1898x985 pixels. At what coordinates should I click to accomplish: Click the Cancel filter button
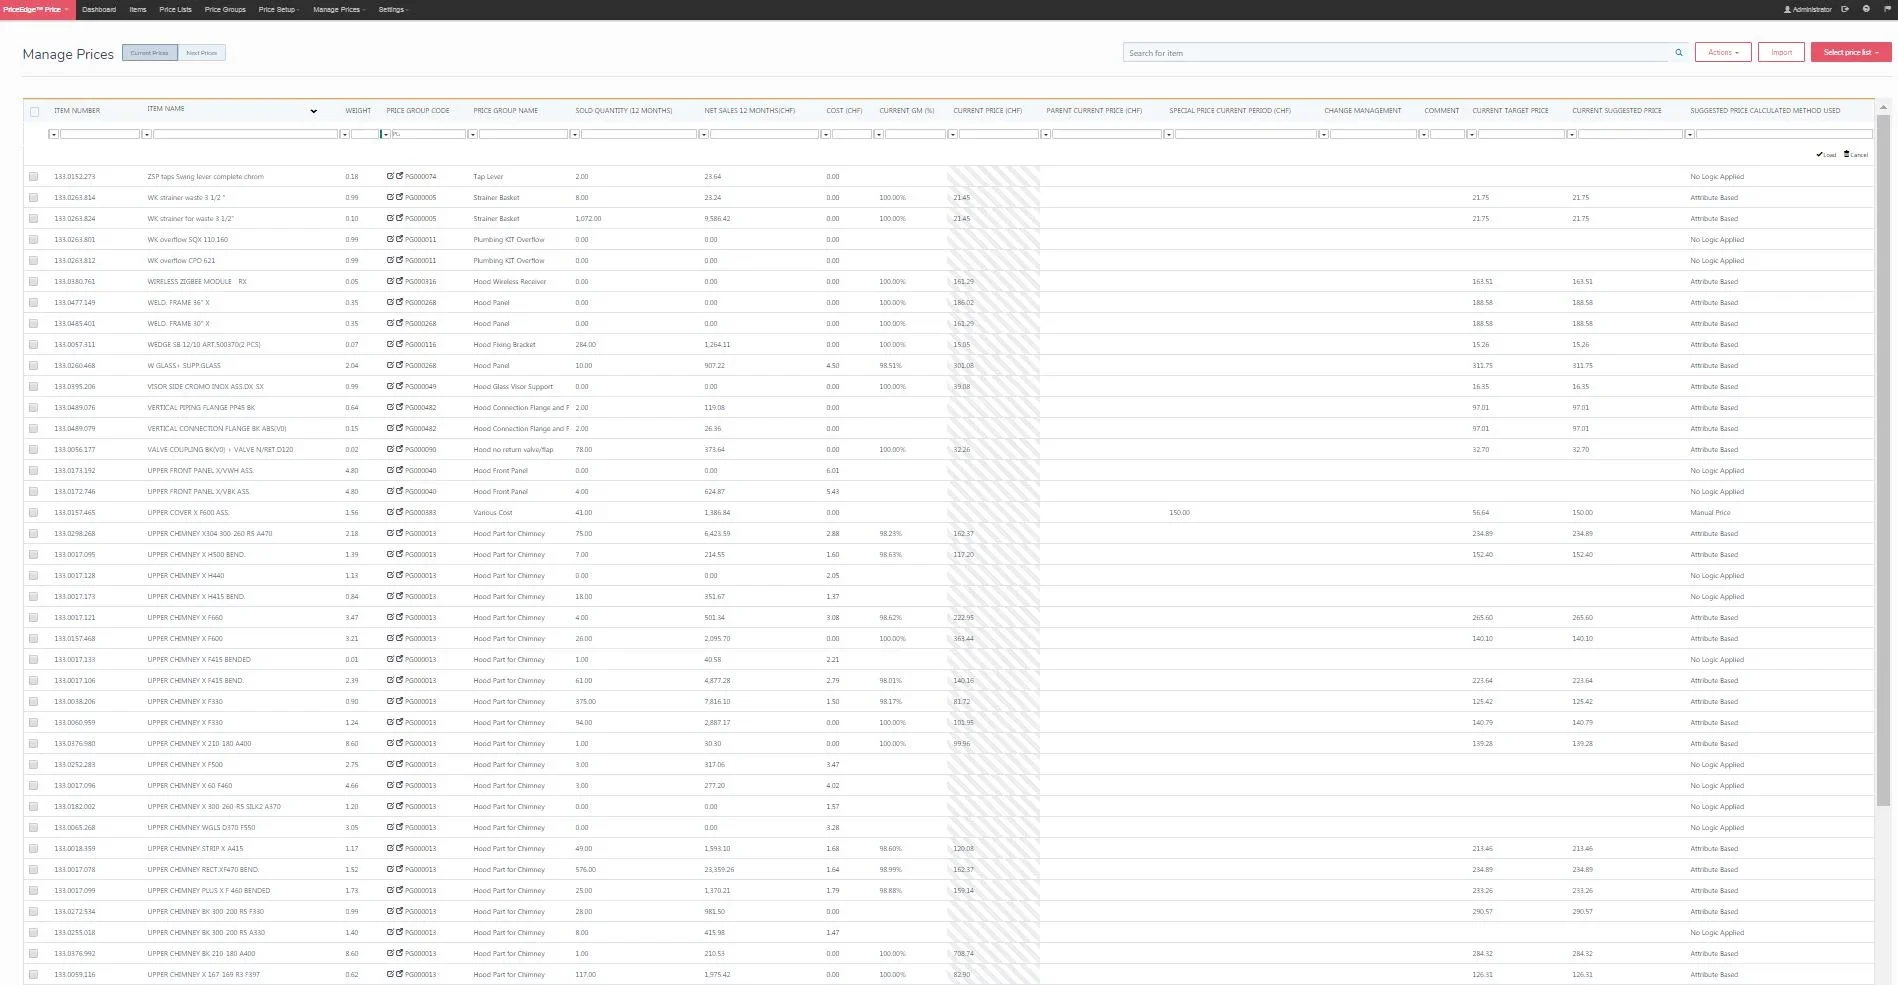(1856, 154)
